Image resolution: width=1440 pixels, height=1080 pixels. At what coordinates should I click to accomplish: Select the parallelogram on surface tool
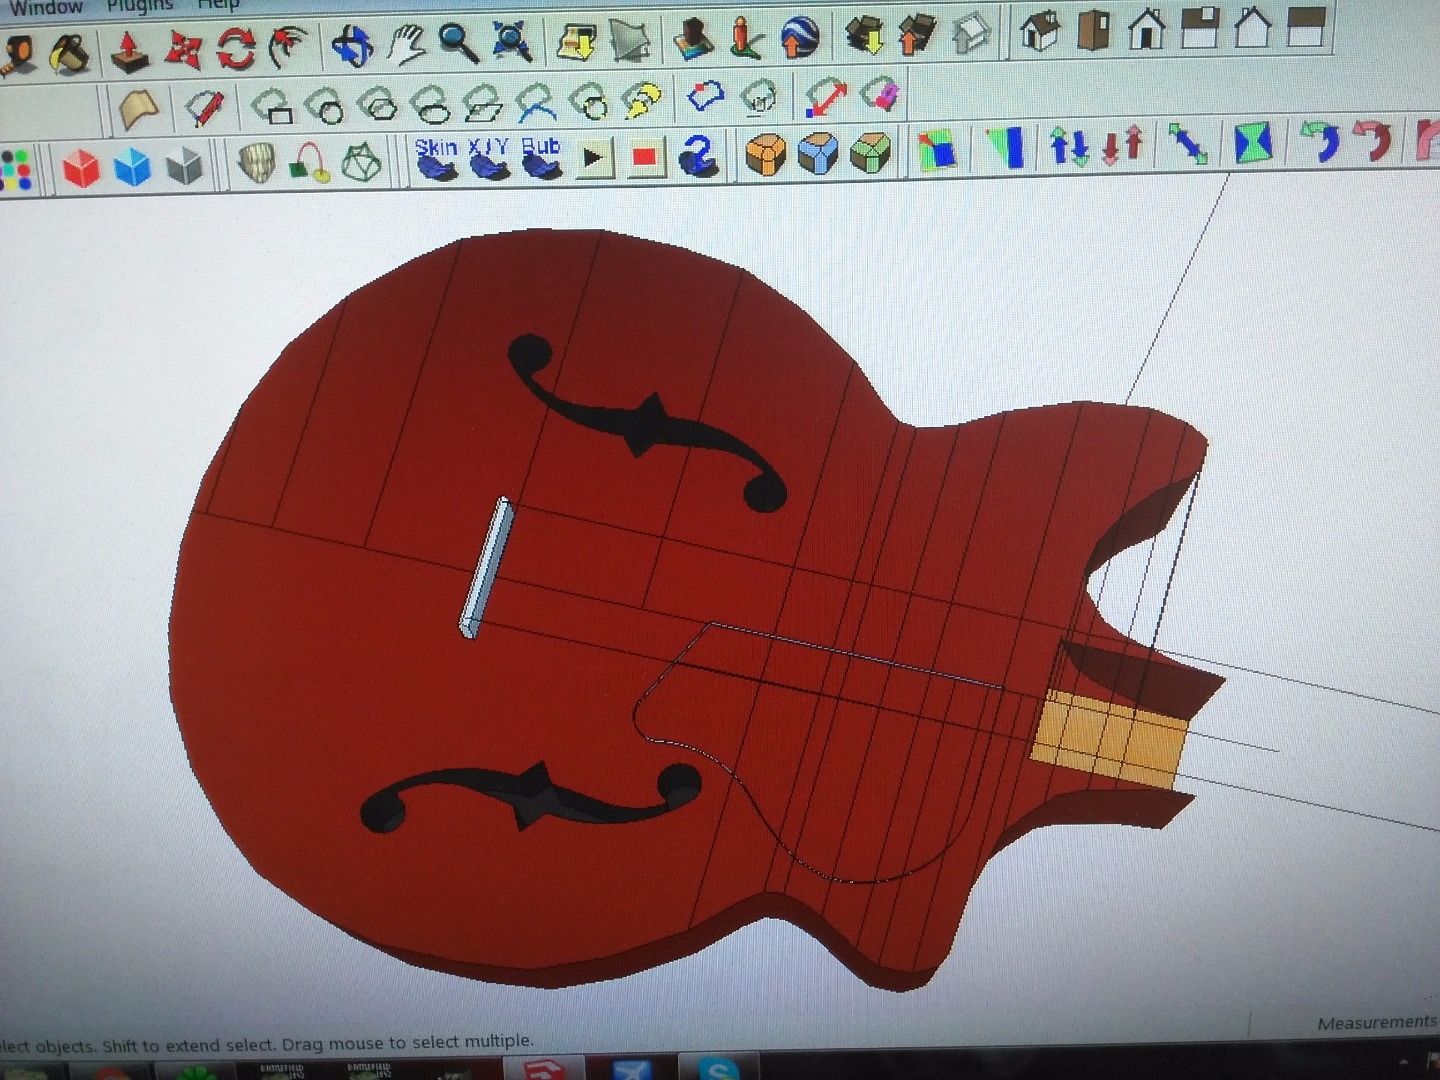[x=483, y=101]
